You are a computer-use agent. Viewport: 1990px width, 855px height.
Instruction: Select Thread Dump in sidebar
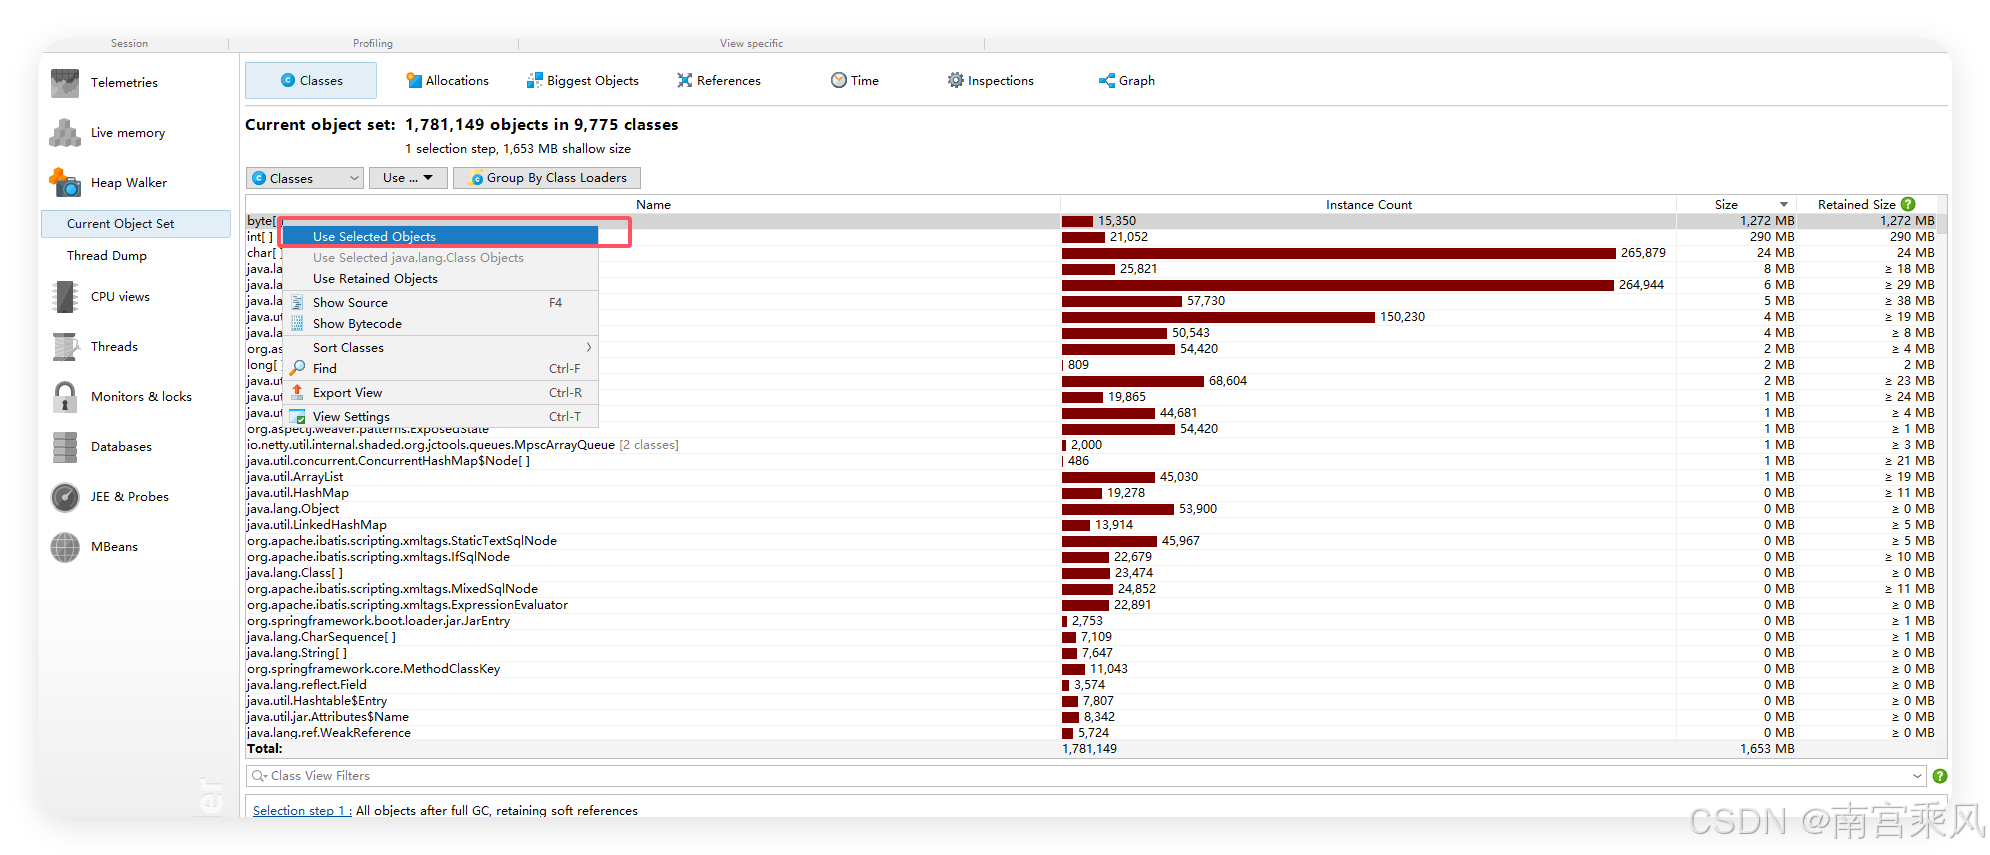click(107, 256)
